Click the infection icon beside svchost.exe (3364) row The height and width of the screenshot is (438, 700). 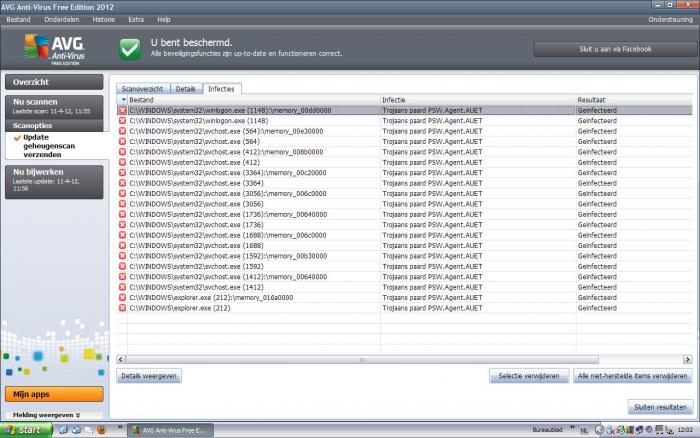coord(122,183)
